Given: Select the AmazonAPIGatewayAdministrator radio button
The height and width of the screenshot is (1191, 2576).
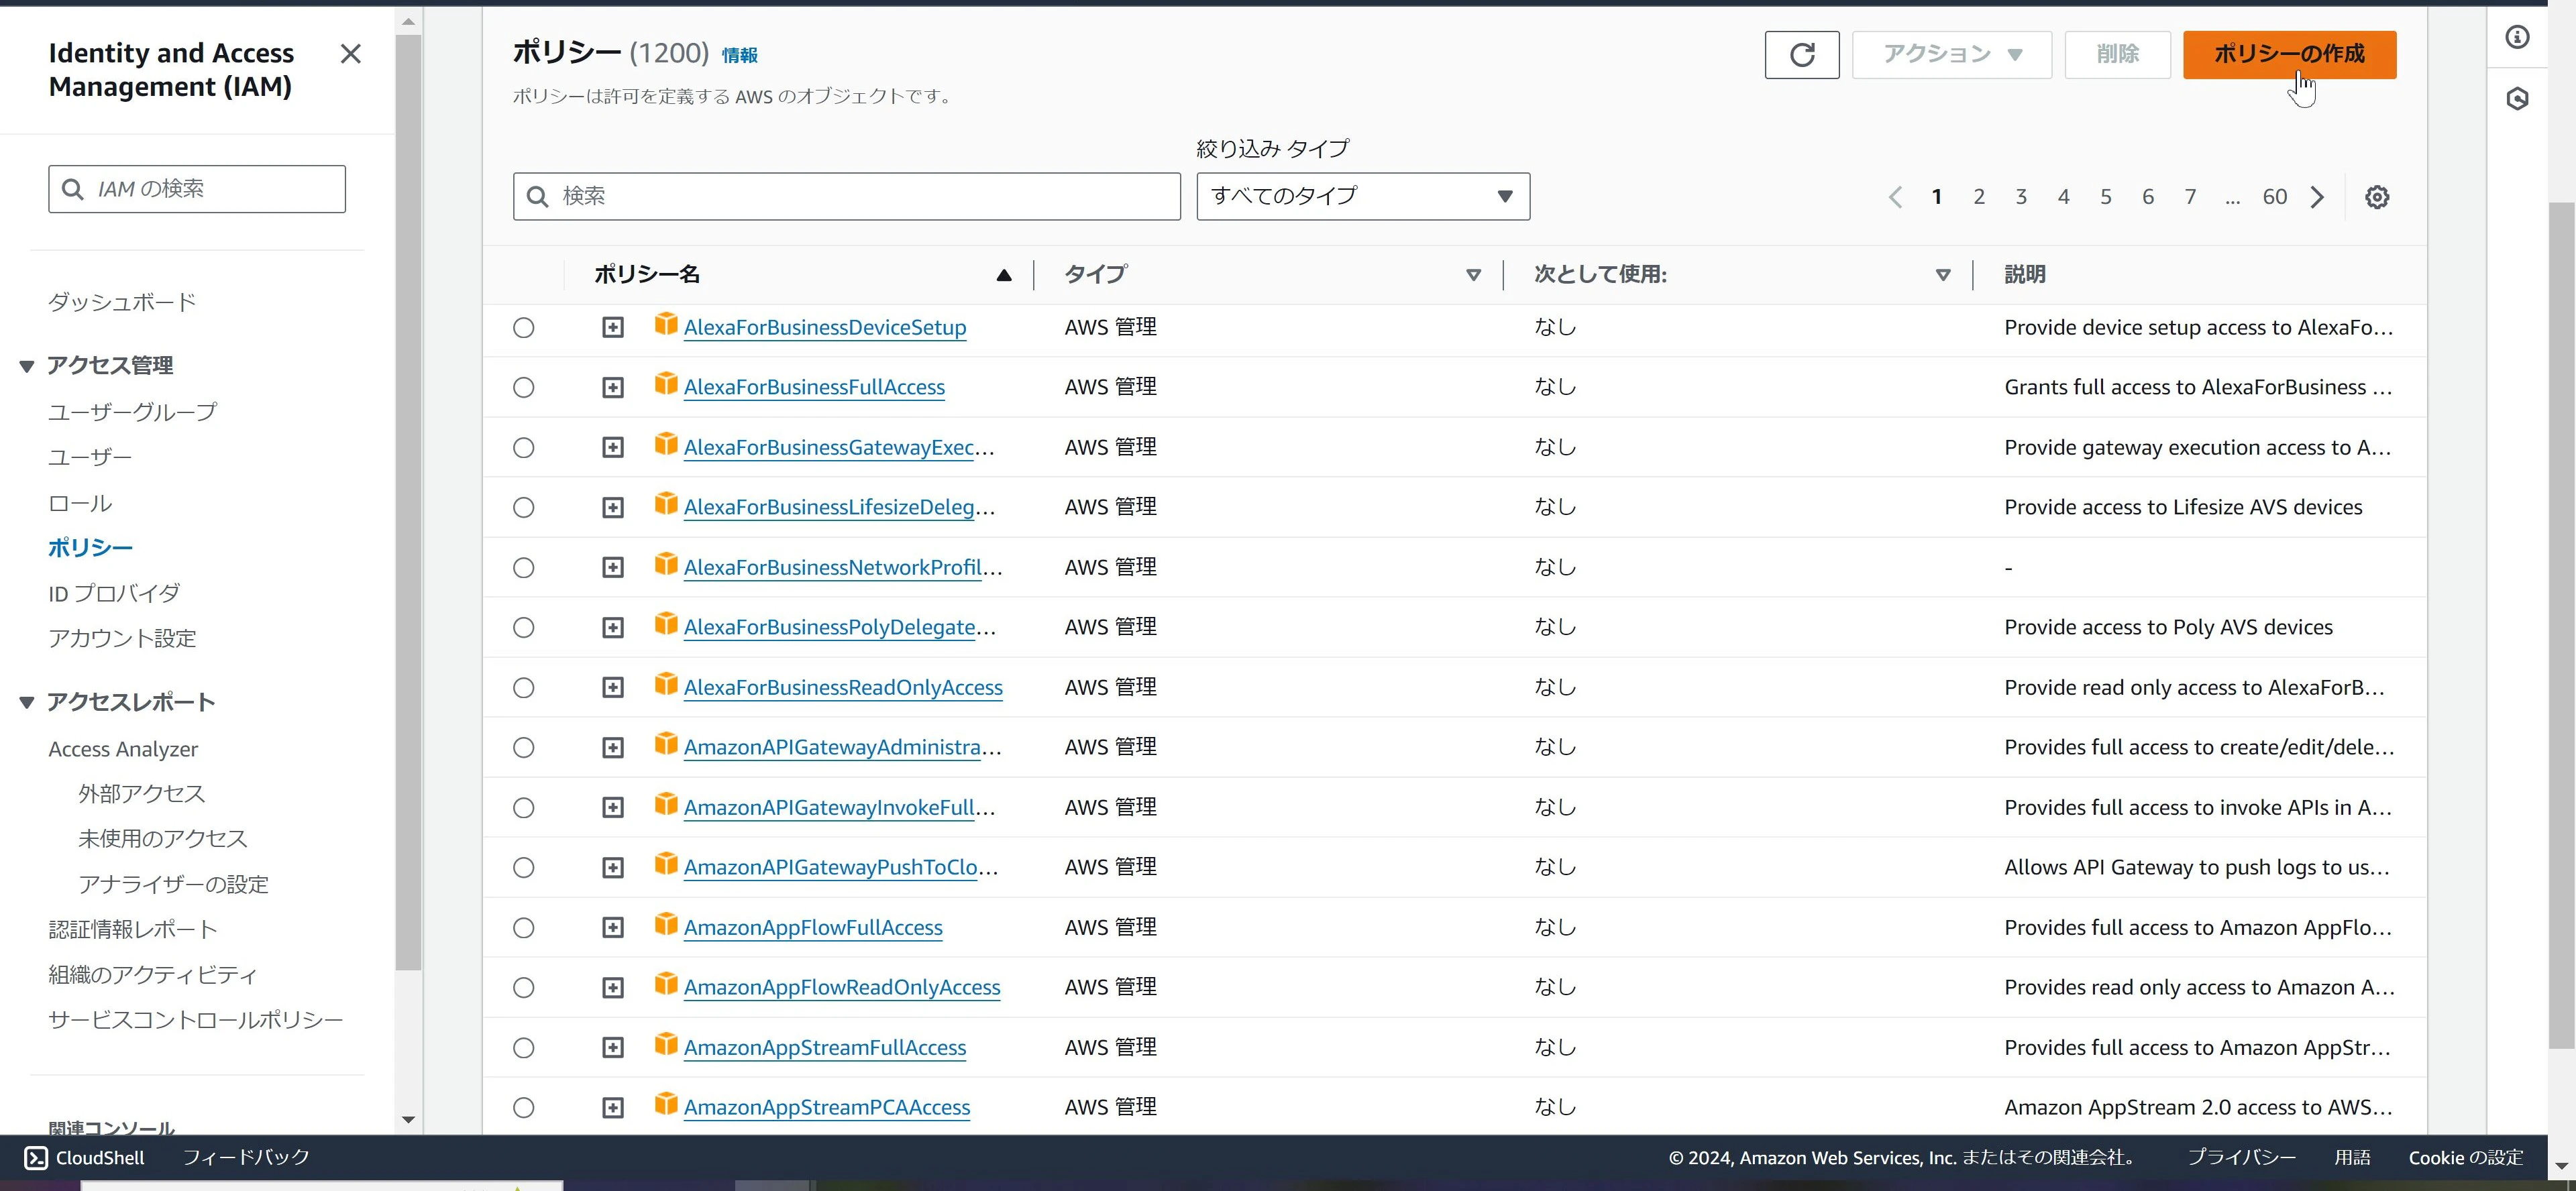Looking at the screenshot, I should 524,748.
